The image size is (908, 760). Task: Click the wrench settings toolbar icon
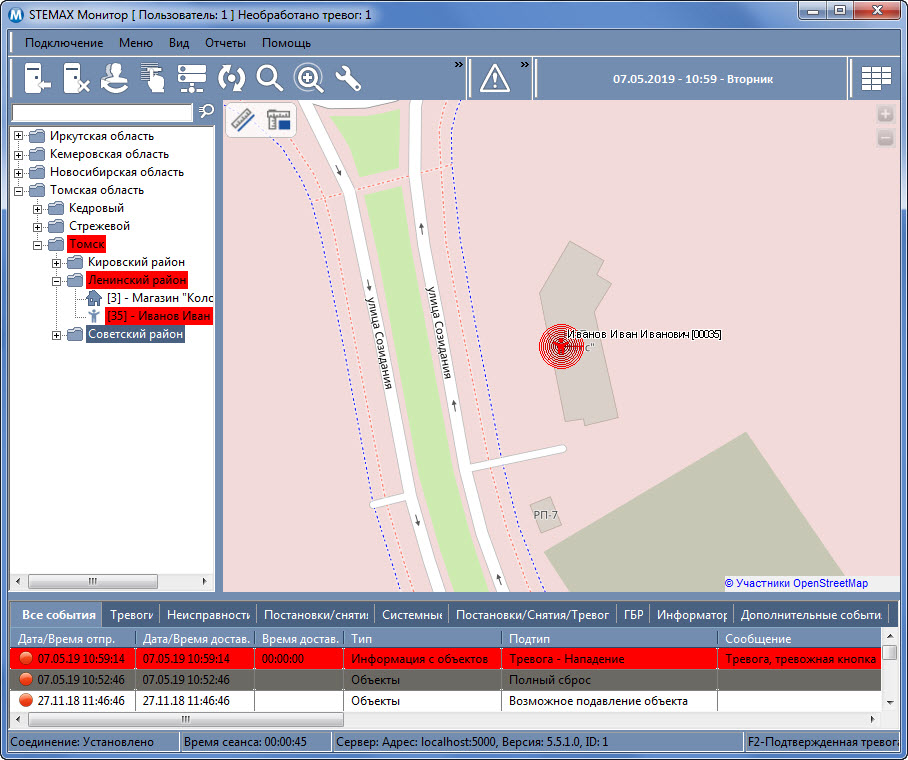pos(348,78)
